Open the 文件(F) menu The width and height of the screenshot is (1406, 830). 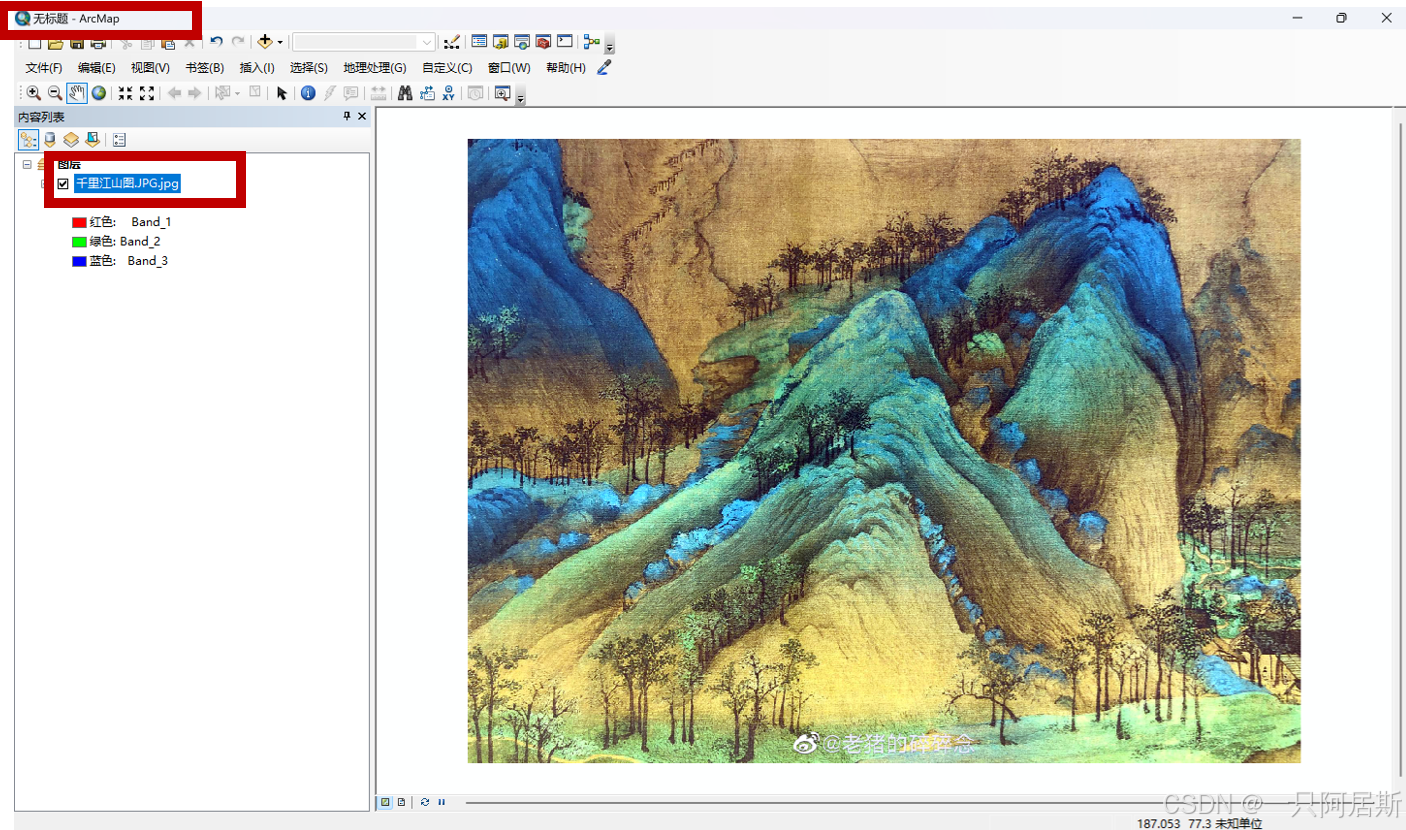coord(44,68)
